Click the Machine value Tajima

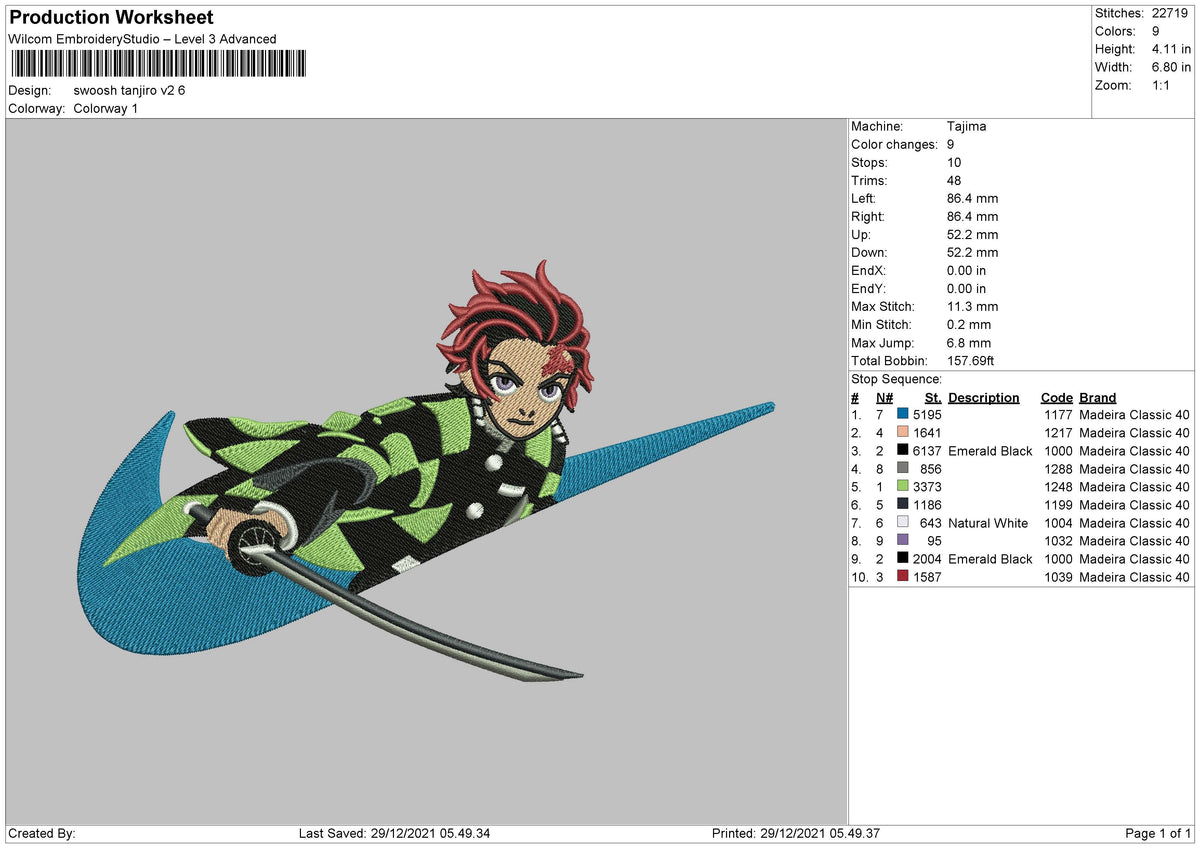click(x=967, y=126)
